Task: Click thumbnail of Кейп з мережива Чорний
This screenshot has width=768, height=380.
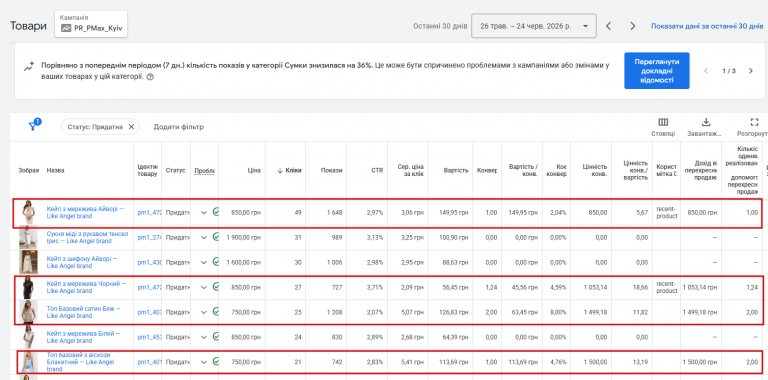Action: (x=28, y=287)
